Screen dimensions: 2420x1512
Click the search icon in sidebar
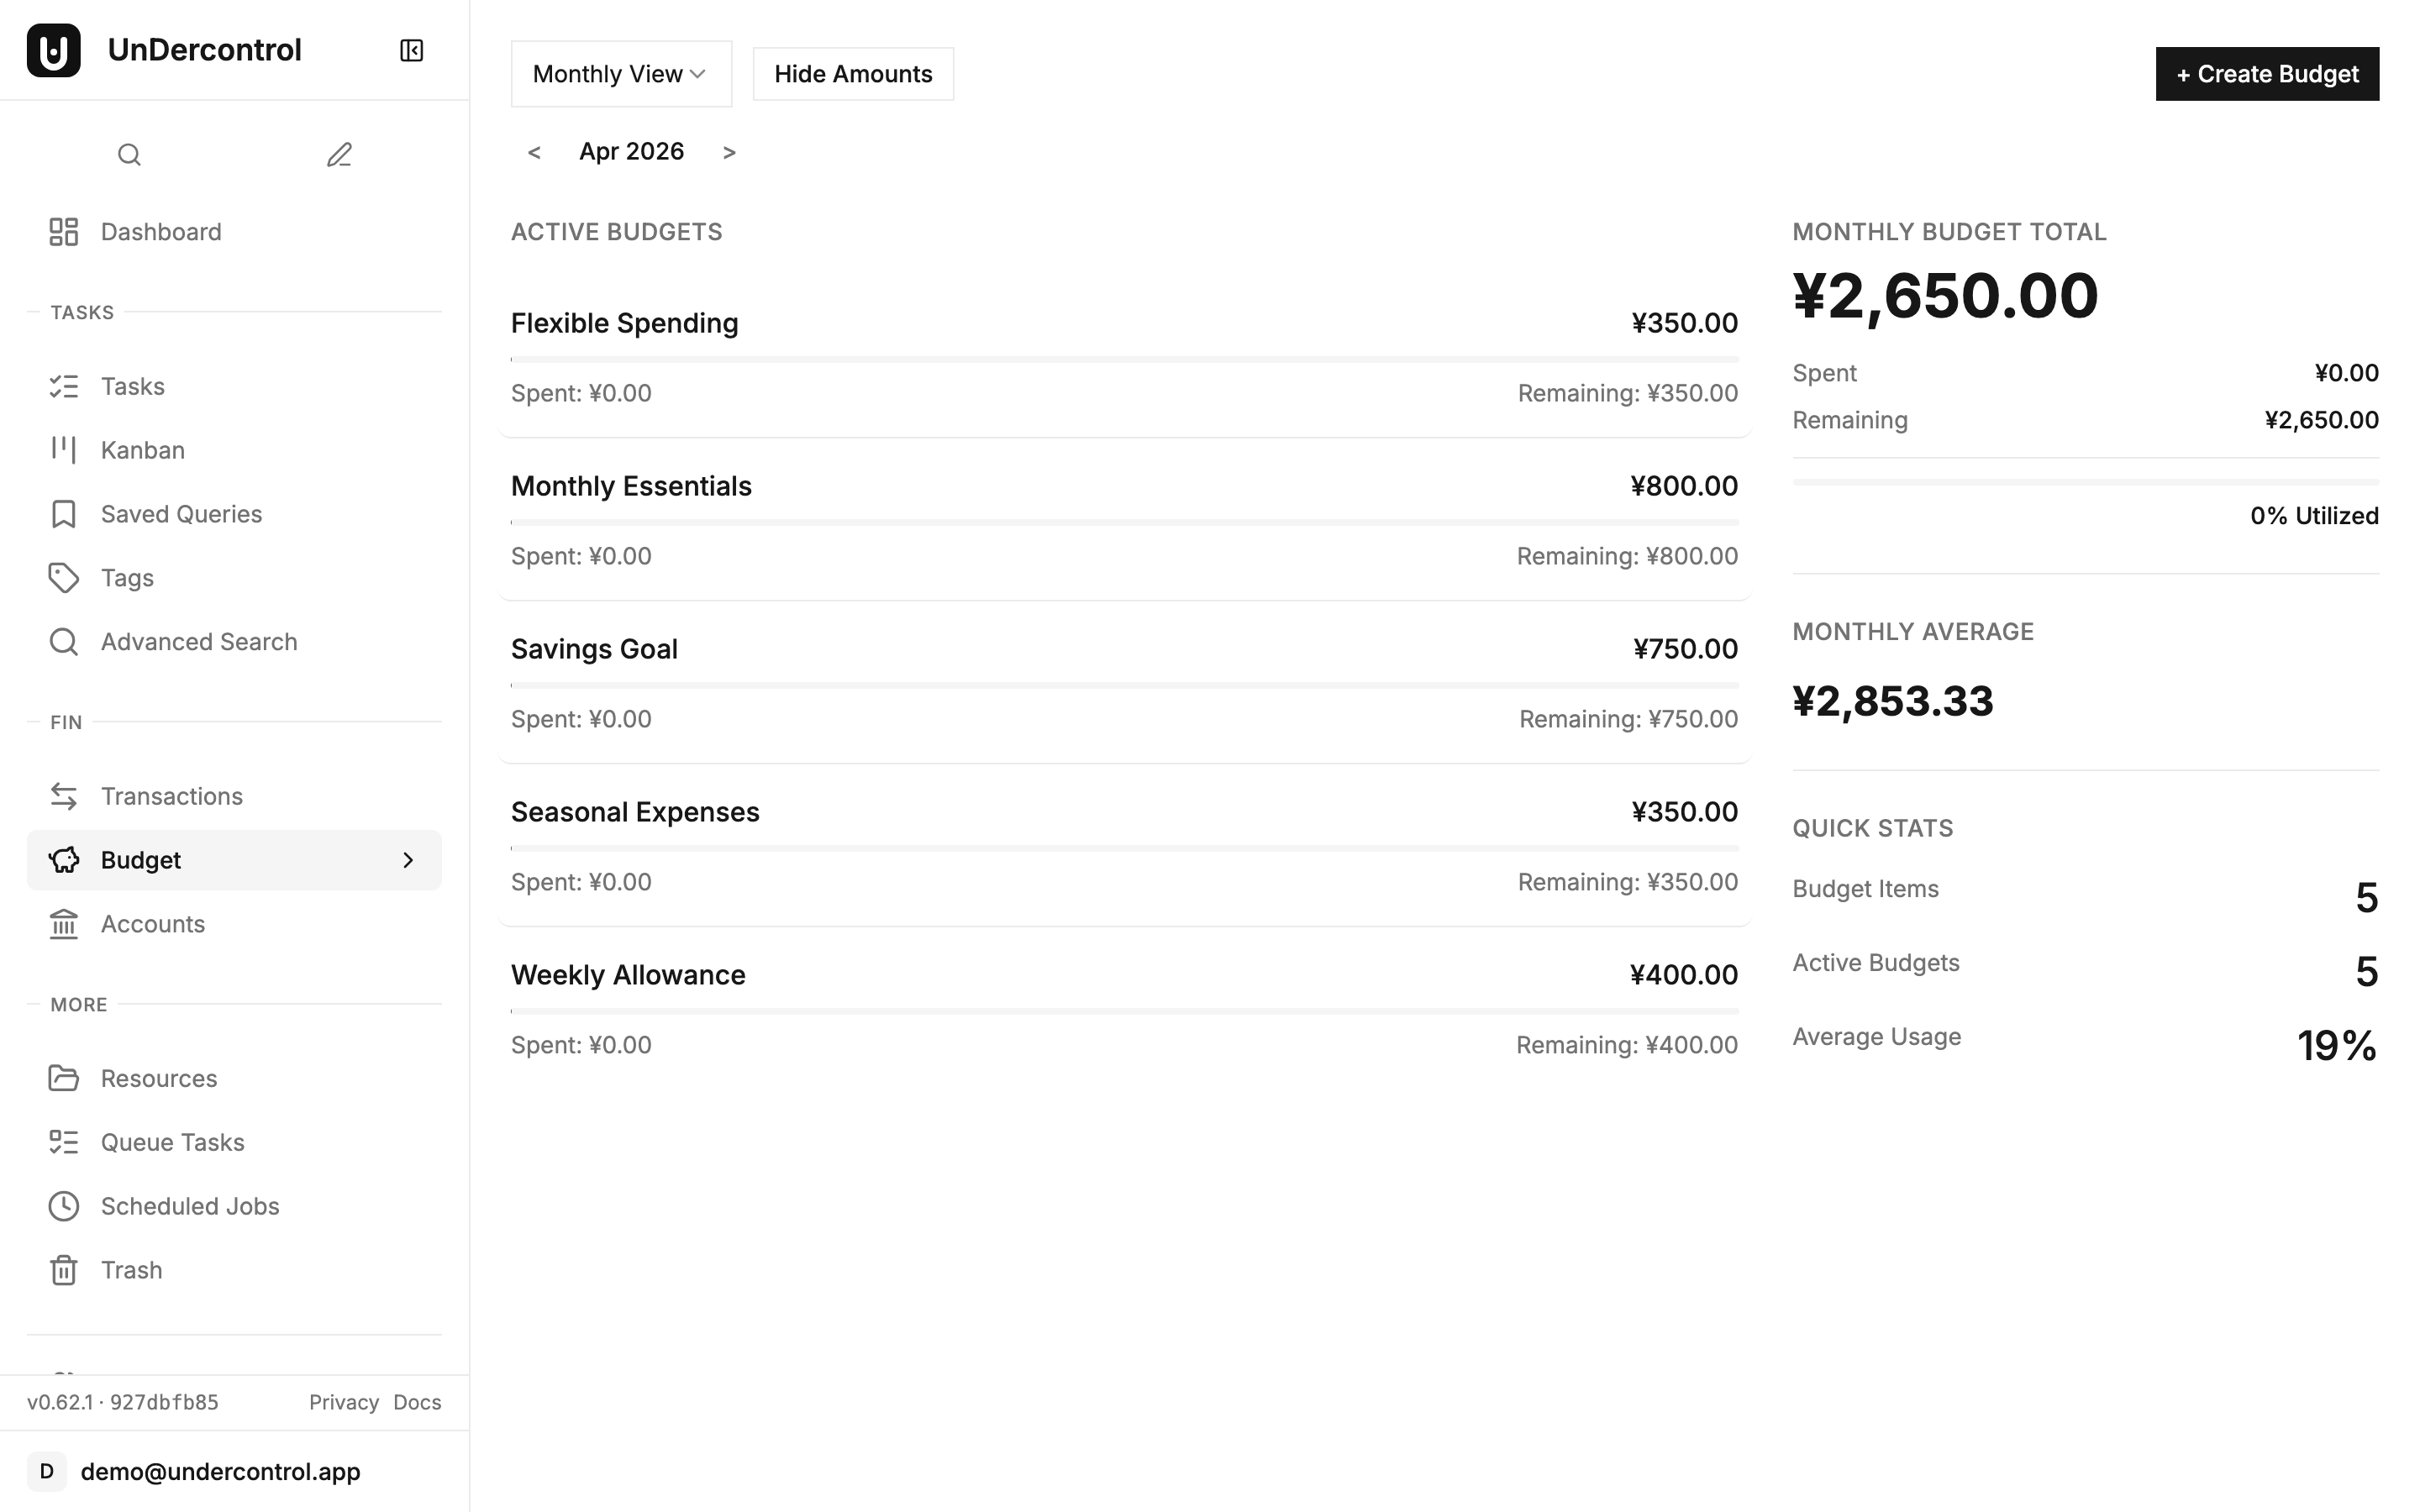tap(130, 155)
